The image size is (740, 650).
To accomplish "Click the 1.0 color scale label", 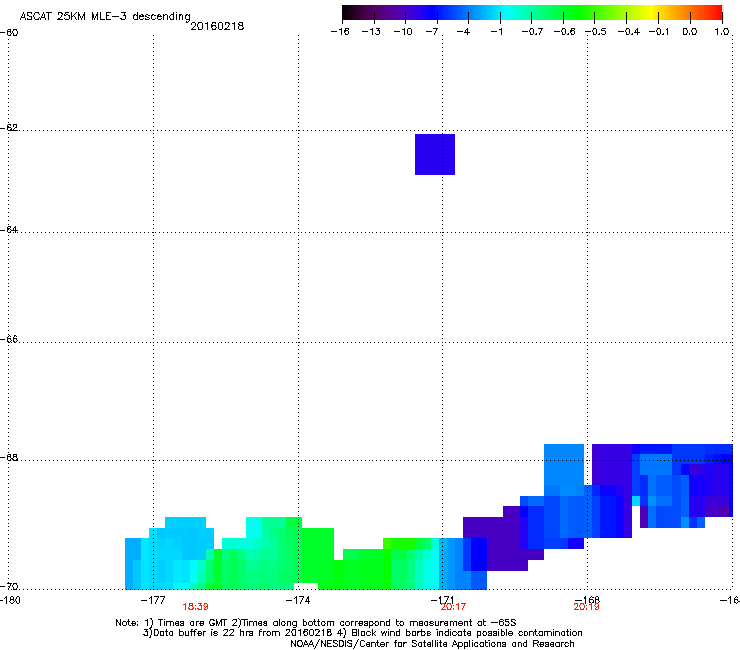I will click(722, 32).
